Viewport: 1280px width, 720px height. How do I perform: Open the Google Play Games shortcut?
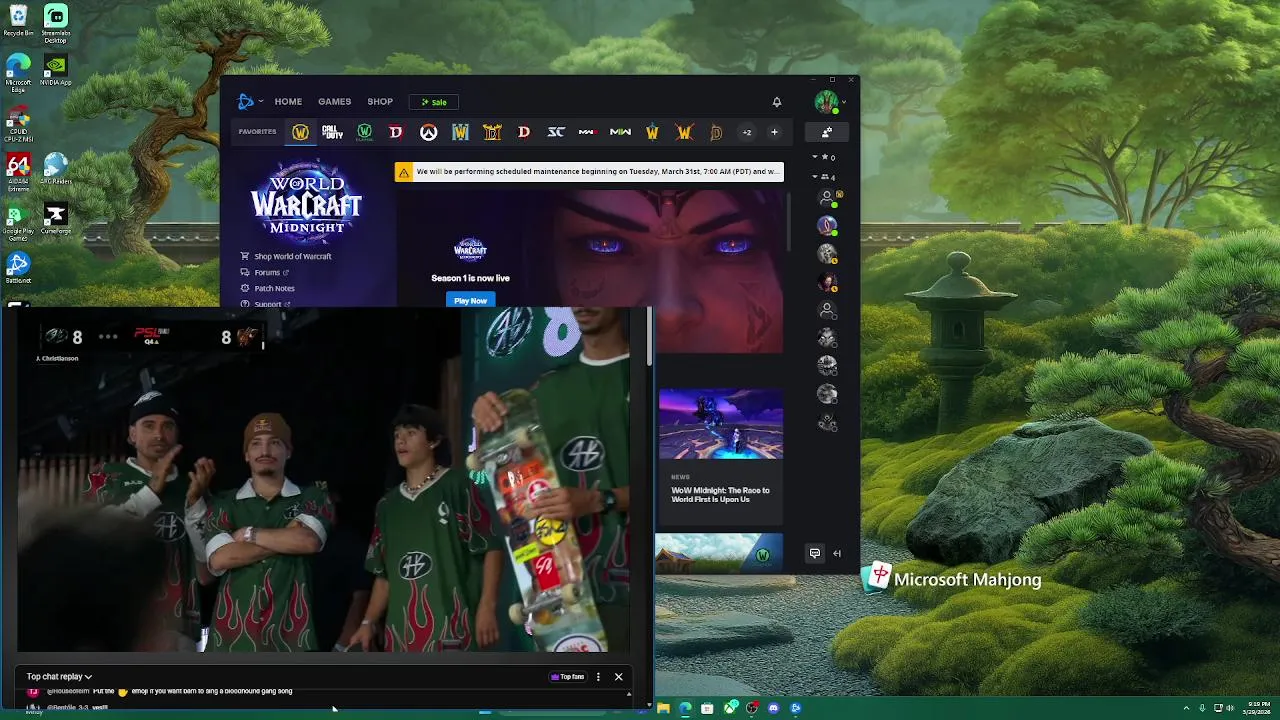pos(18,223)
